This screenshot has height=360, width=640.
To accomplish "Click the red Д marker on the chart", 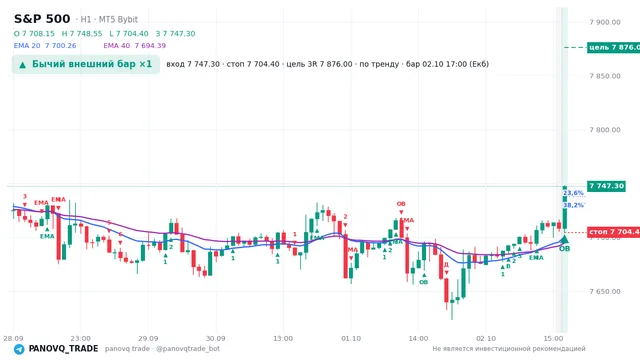I will tap(446, 268).
